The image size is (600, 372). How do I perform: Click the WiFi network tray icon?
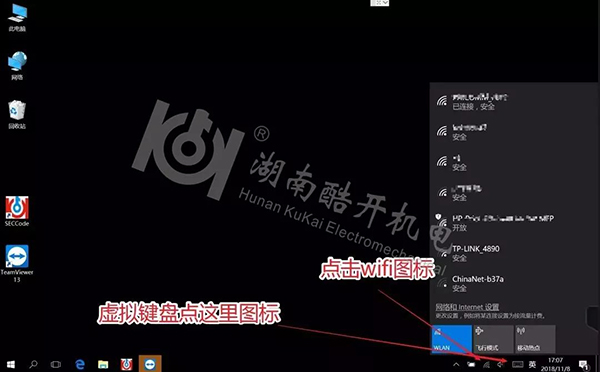[486, 364]
